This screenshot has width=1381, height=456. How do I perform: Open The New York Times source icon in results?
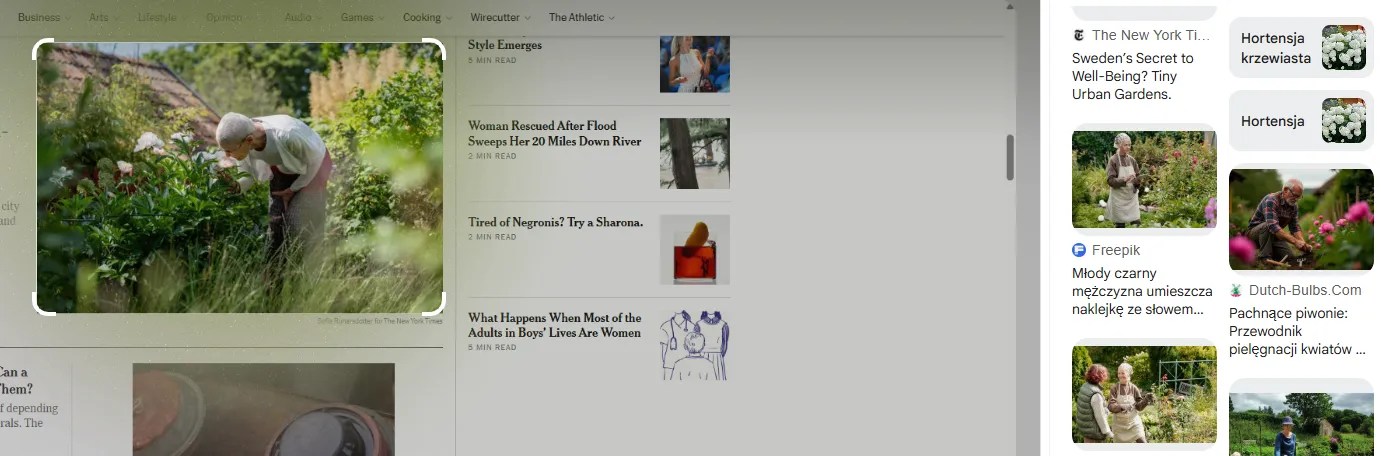(1079, 35)
